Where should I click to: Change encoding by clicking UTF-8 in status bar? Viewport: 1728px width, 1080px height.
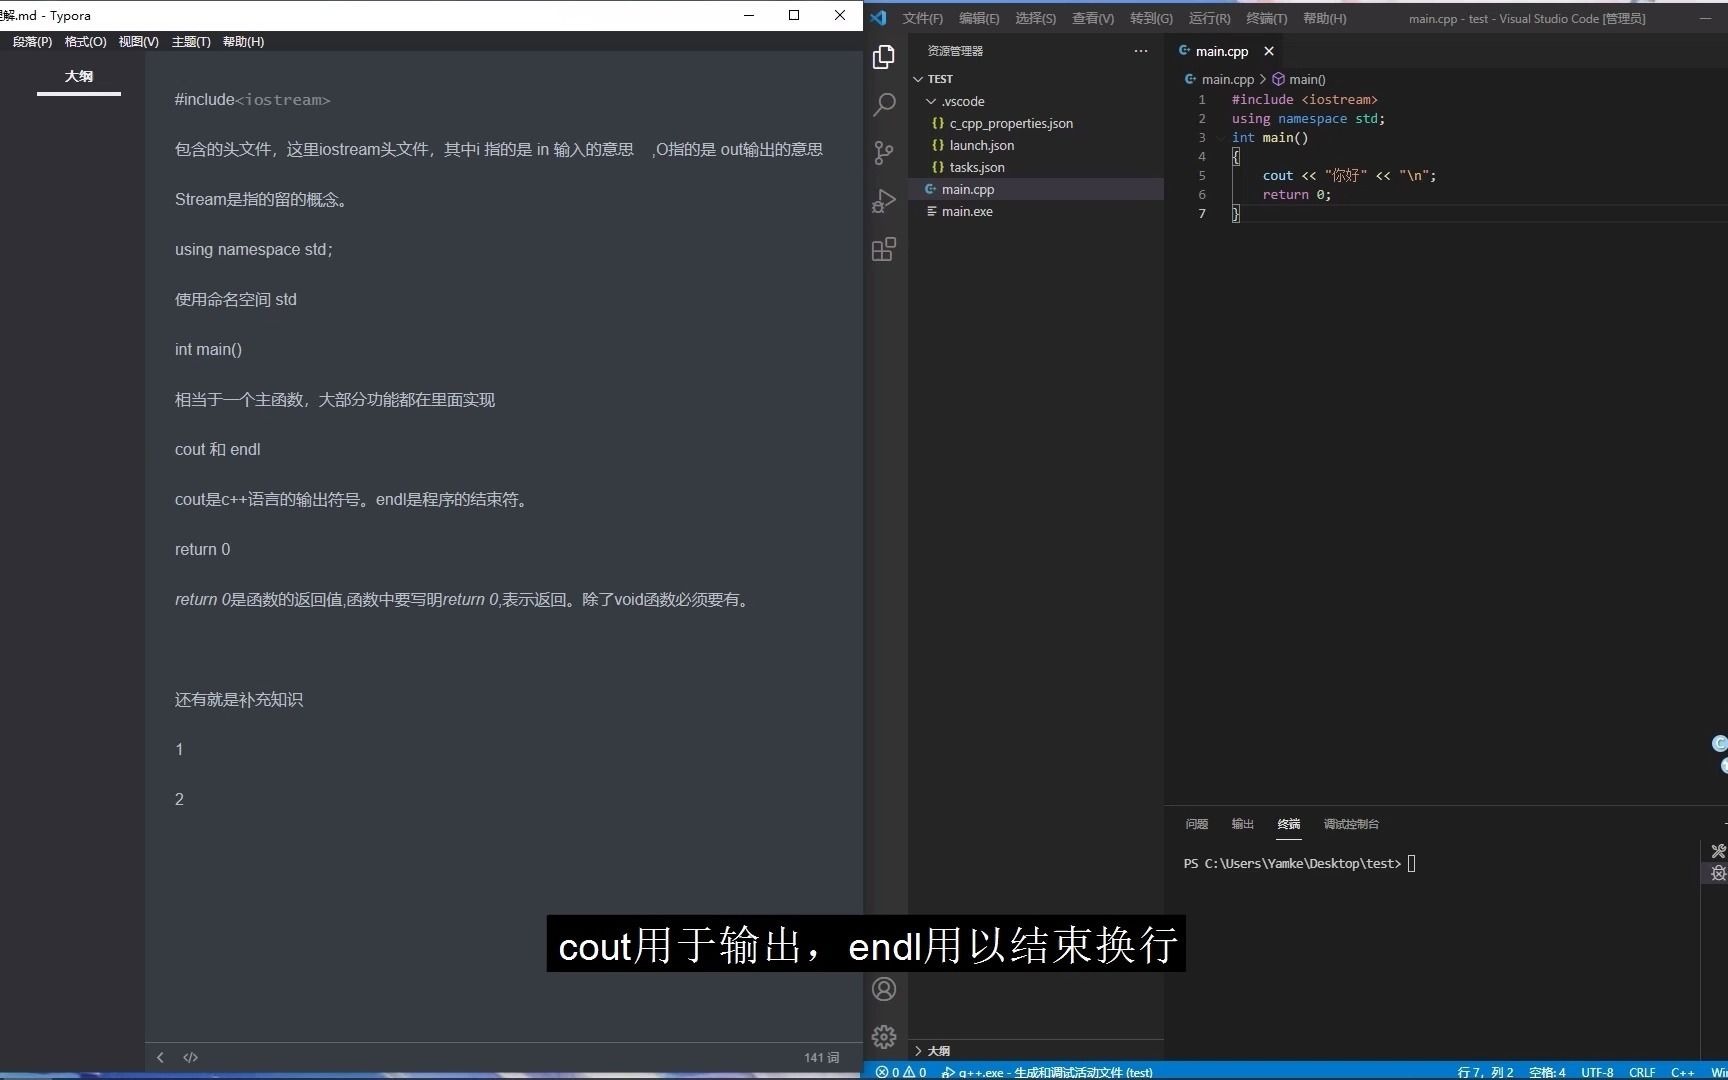click(x=1597, y=1072)
